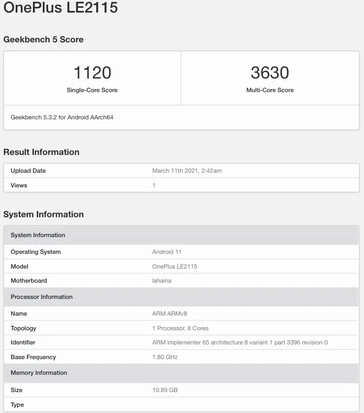The height and width of the screenshot is (413, 364).
Task: Click the System Information table header row
Action: tap(181, 235)
